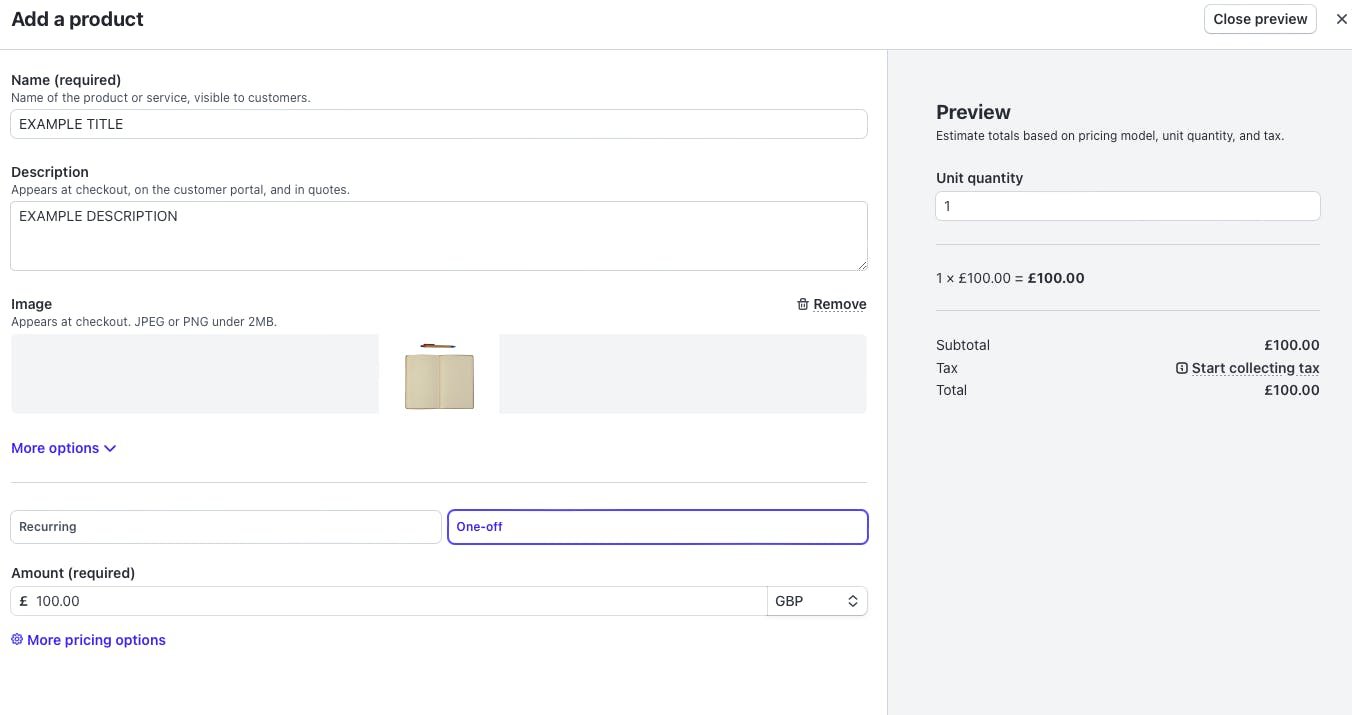Viewport: 1352px width, 715px height.
Task: Click the trash icon to remove image
Action: click(x=801, y=304)
